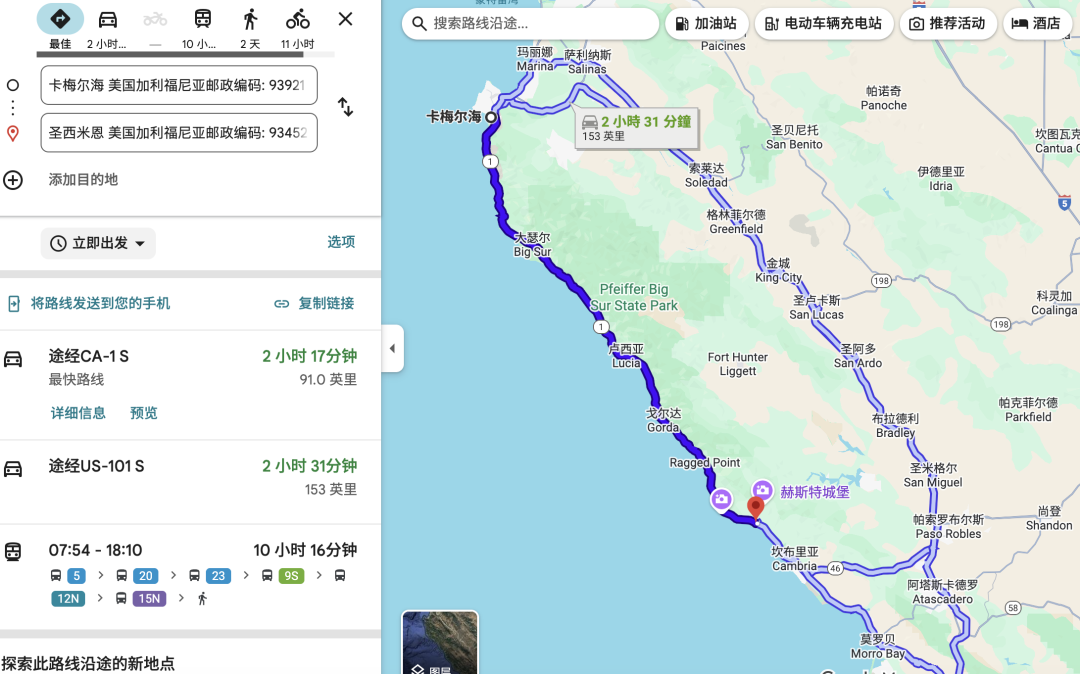The width and height of the screenshot is (1080, 674).
Task: Click the bus line 15N badge
Action: (149, 598)
